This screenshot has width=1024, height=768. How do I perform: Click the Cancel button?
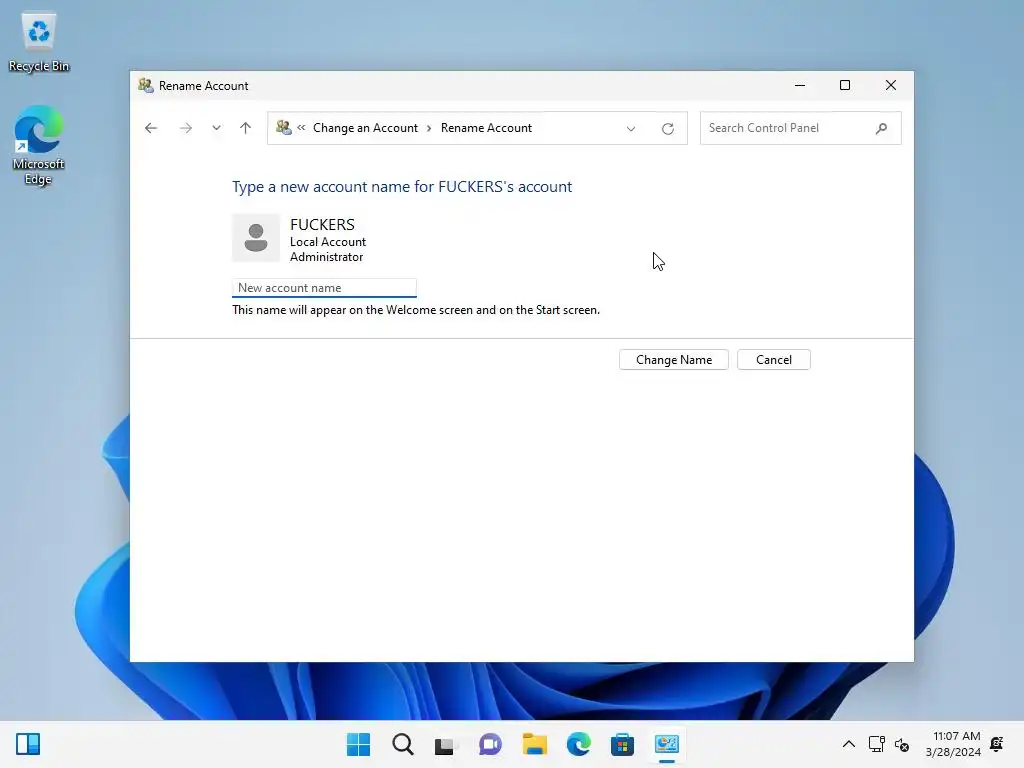[x=774, y=360]
